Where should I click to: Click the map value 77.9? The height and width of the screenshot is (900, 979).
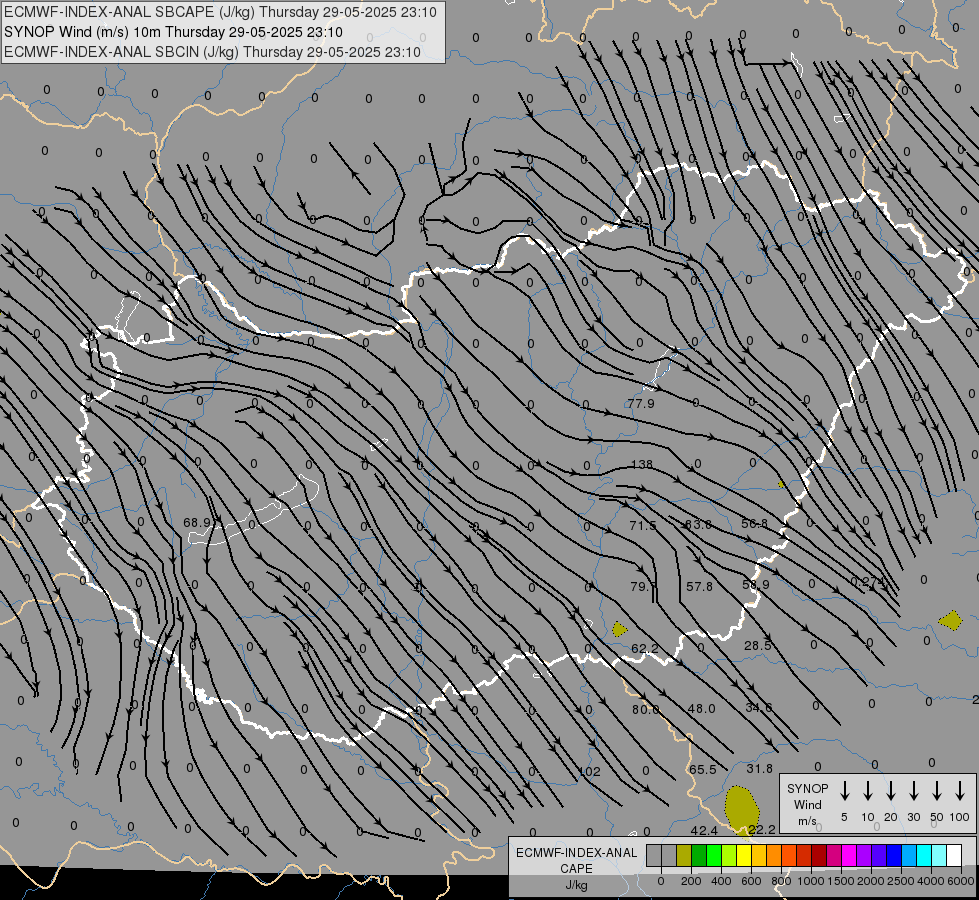[x=641, y=403]
